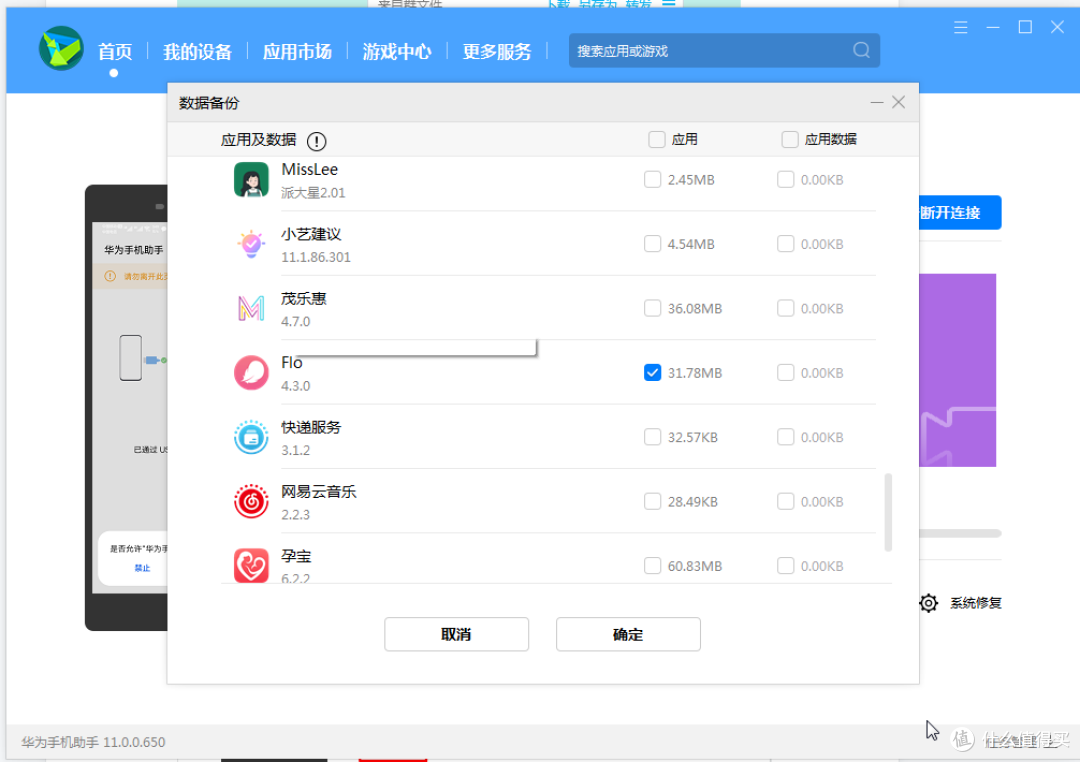Click the 取消 button
The image size is (1080, 762).
(456, 634)
